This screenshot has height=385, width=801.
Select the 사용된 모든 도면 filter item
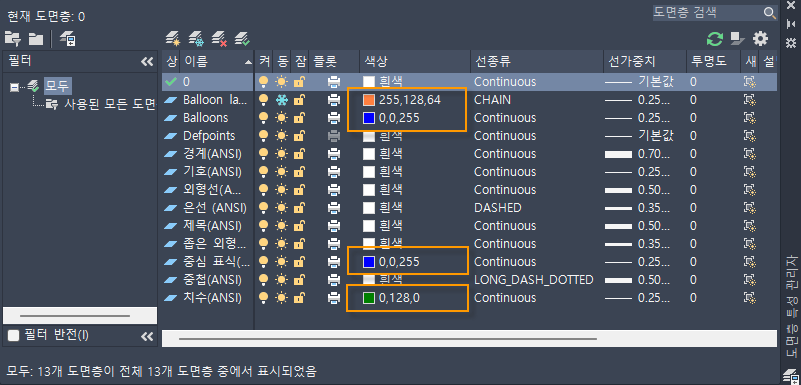click(x=109, y=105)
